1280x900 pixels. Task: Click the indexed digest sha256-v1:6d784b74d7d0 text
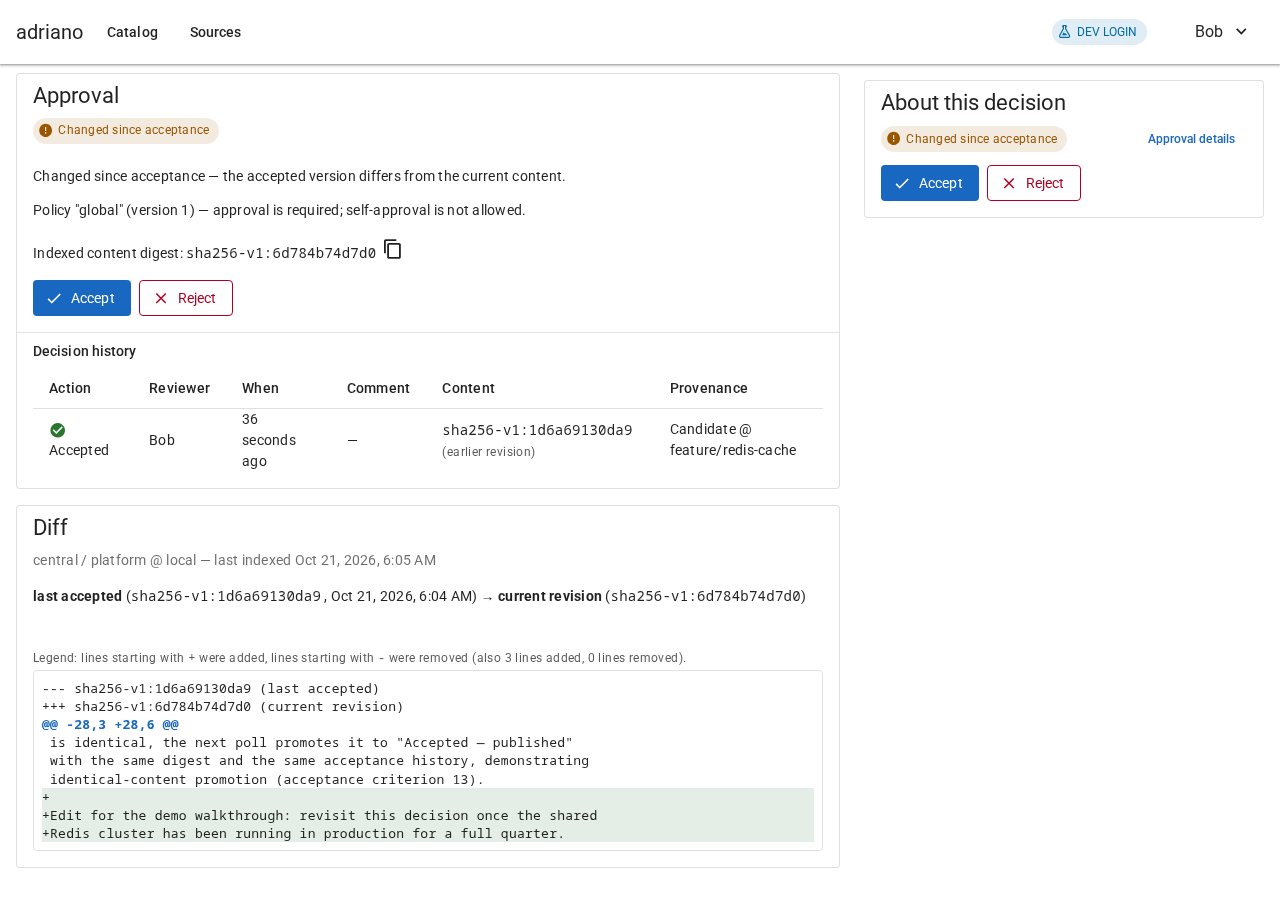tap(281, 253)
